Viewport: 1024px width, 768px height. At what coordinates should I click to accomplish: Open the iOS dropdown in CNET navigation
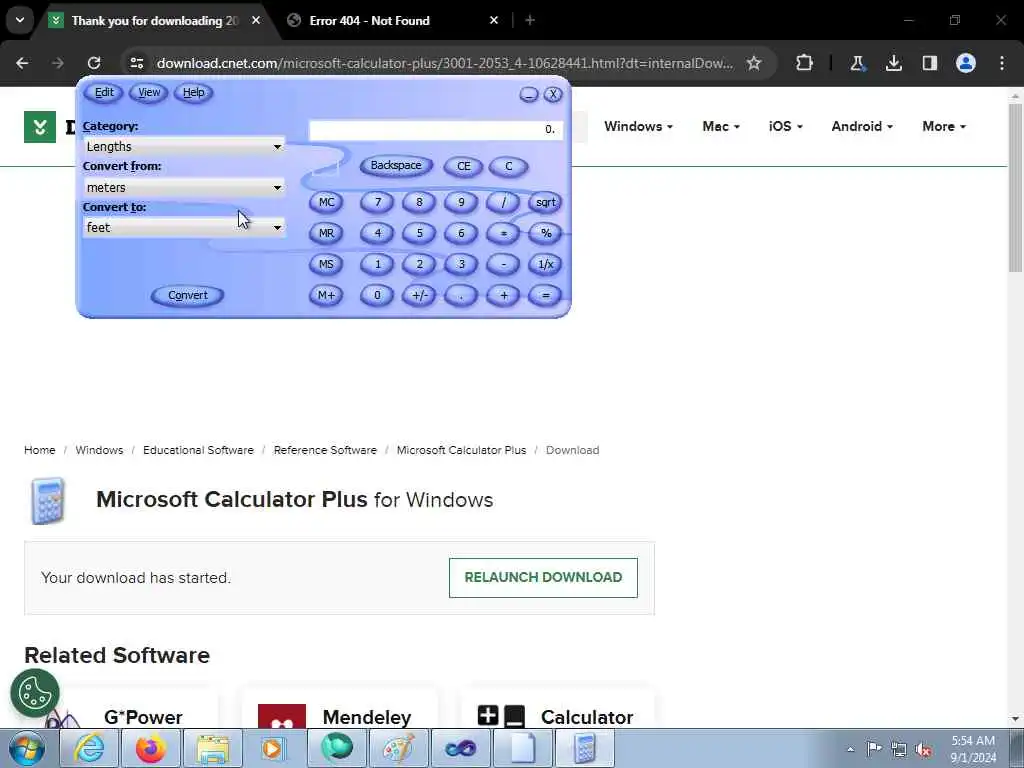786,126
